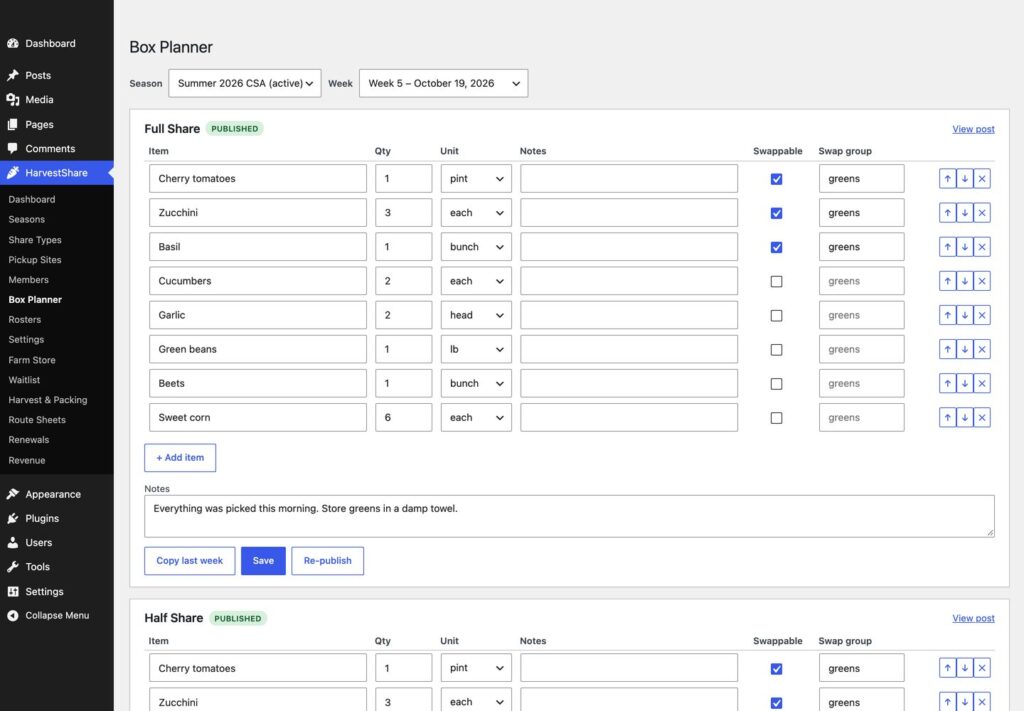Change the unit for Sweet corn

(x=476, y=417)
